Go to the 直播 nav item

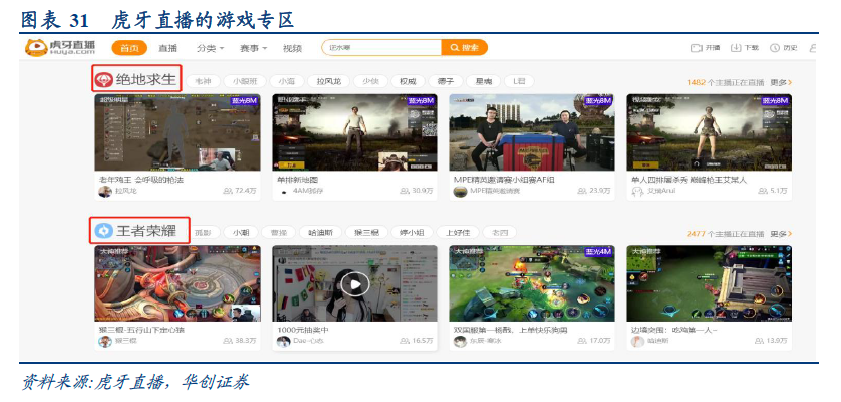(x=167, y=48)
